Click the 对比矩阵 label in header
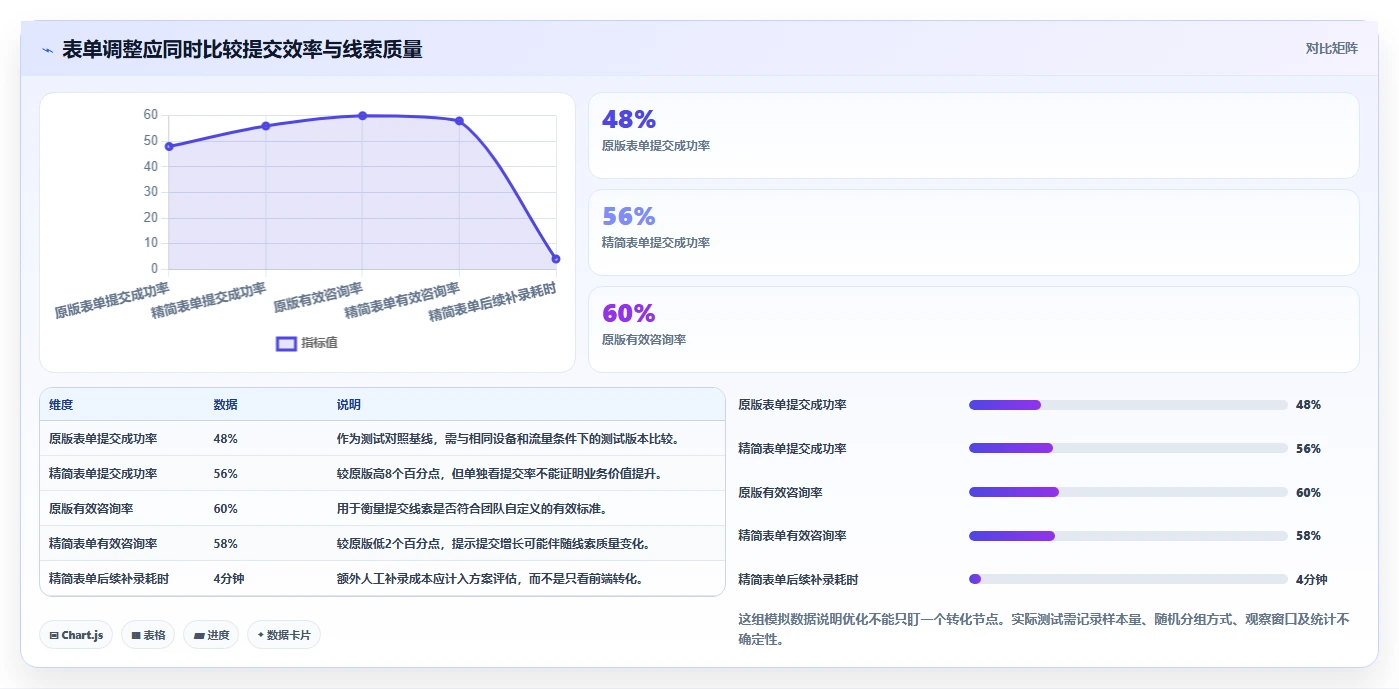 pyautogui.click(x=1331, y=48)
